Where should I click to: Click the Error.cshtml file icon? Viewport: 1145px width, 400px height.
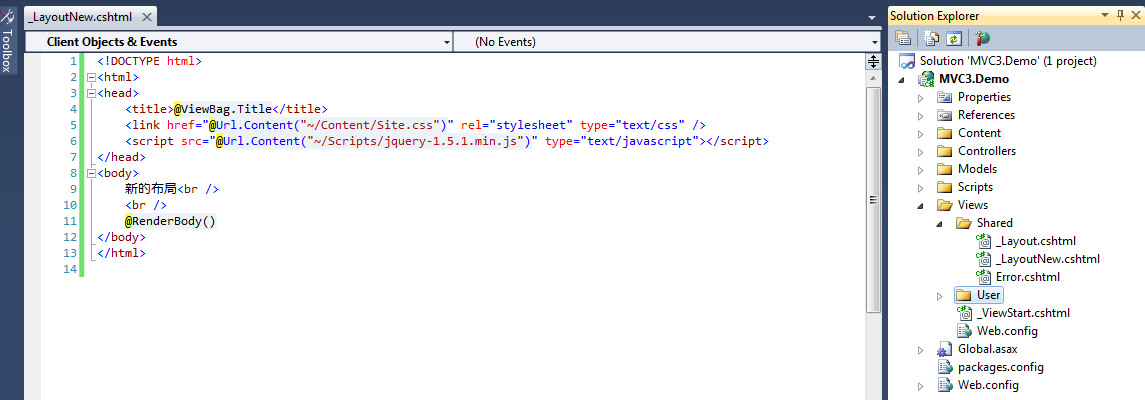tap(984, 277)
